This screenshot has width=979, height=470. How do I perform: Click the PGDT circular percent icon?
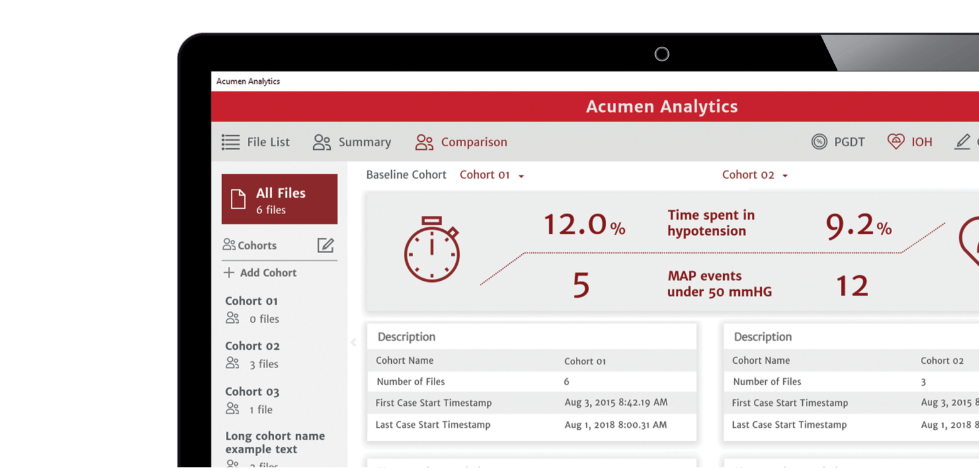tap(819, 142)
